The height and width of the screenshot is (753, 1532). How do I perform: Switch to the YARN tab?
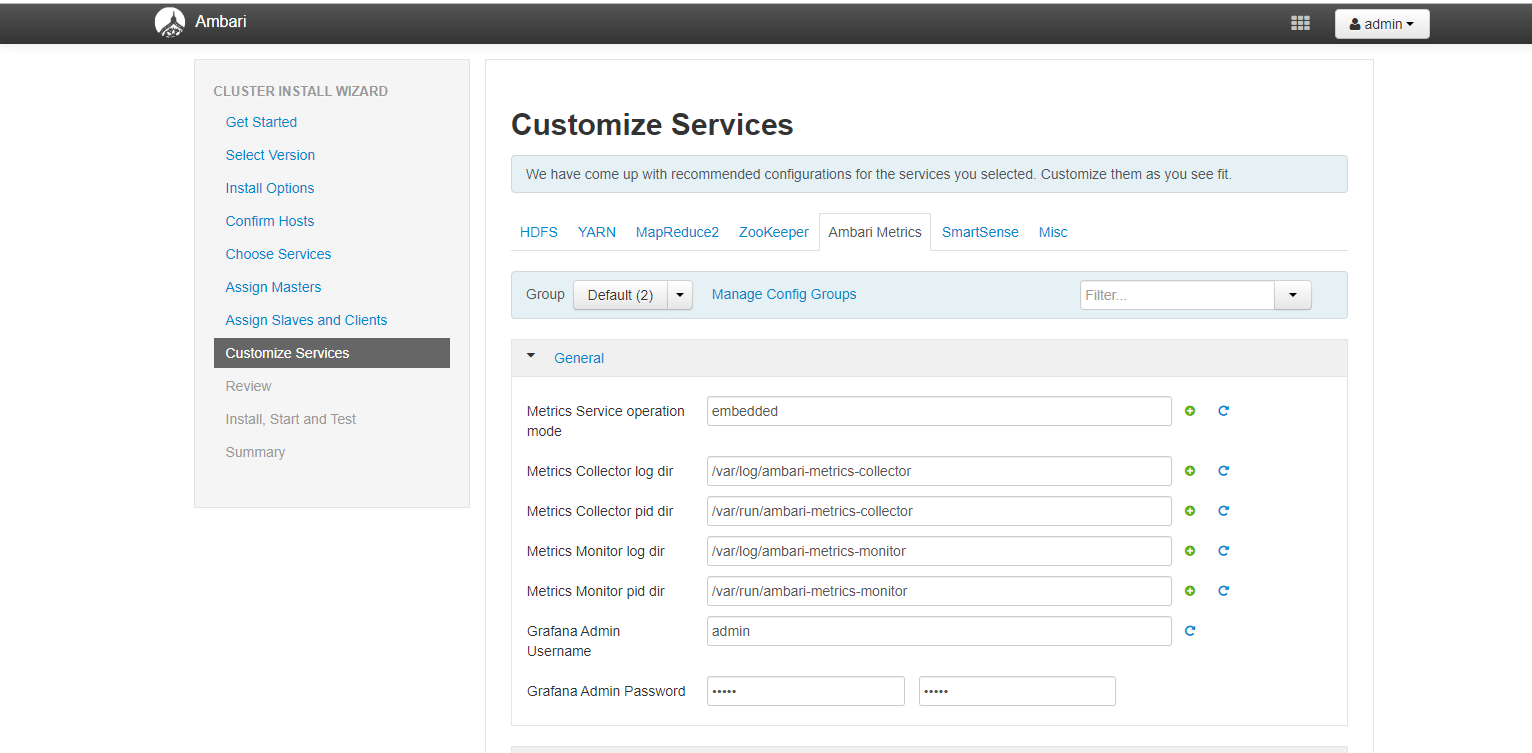[597, 232]
